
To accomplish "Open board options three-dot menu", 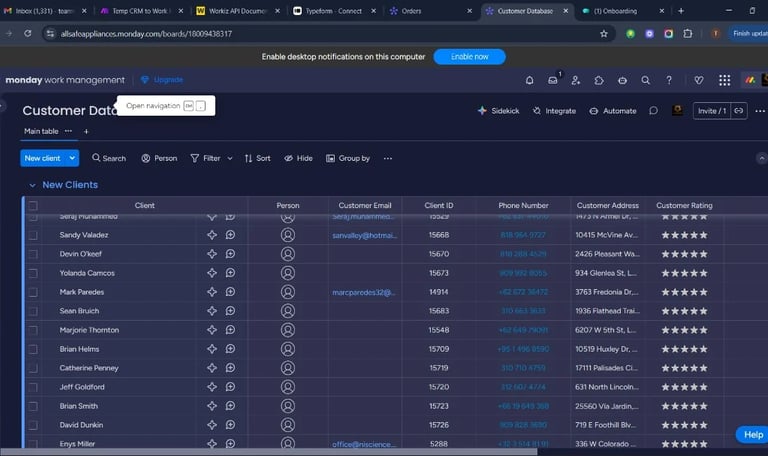I will point(760,111).
